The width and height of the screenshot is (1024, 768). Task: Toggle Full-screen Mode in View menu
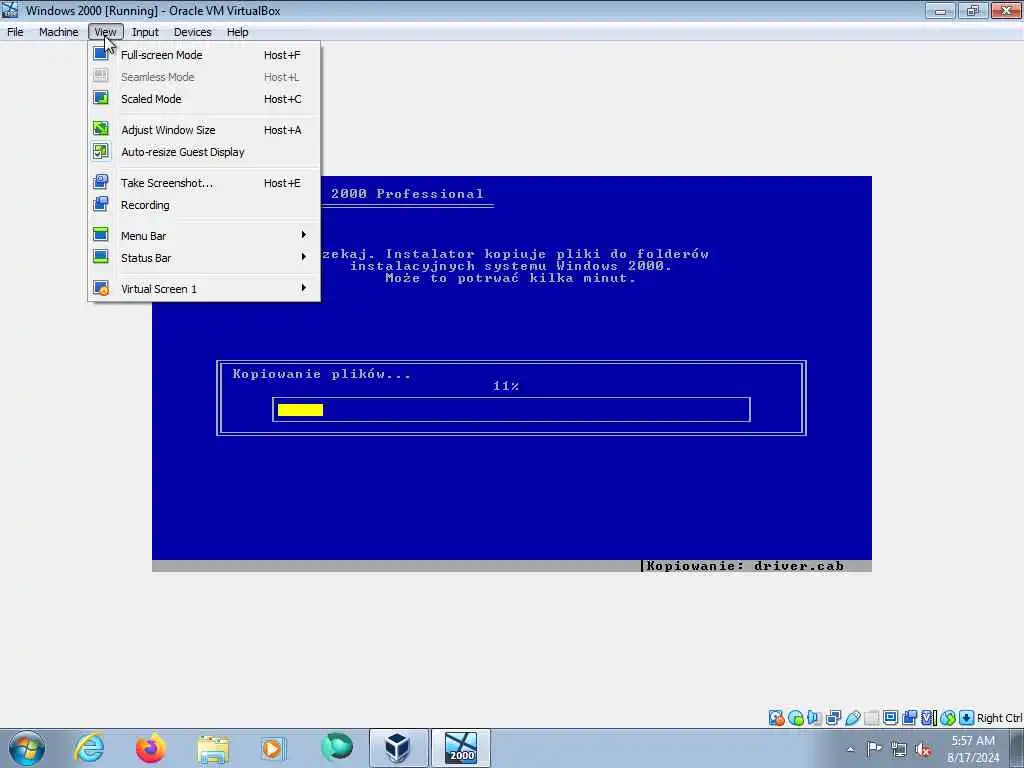[x=204, y=55]
